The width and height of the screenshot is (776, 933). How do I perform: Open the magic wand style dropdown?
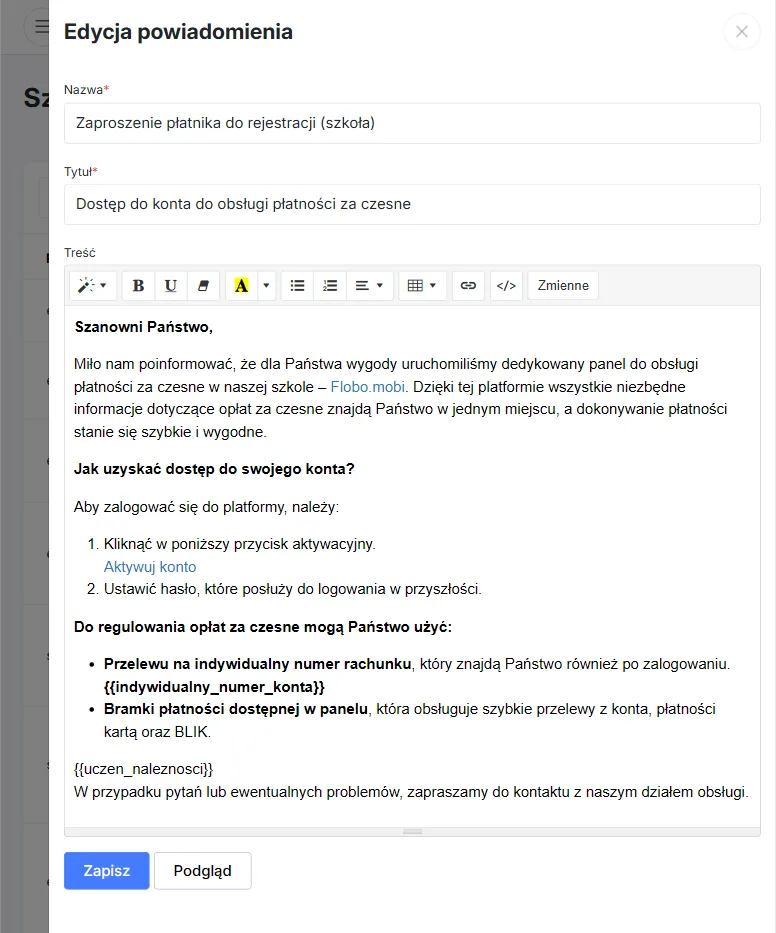tap(93, 285)
